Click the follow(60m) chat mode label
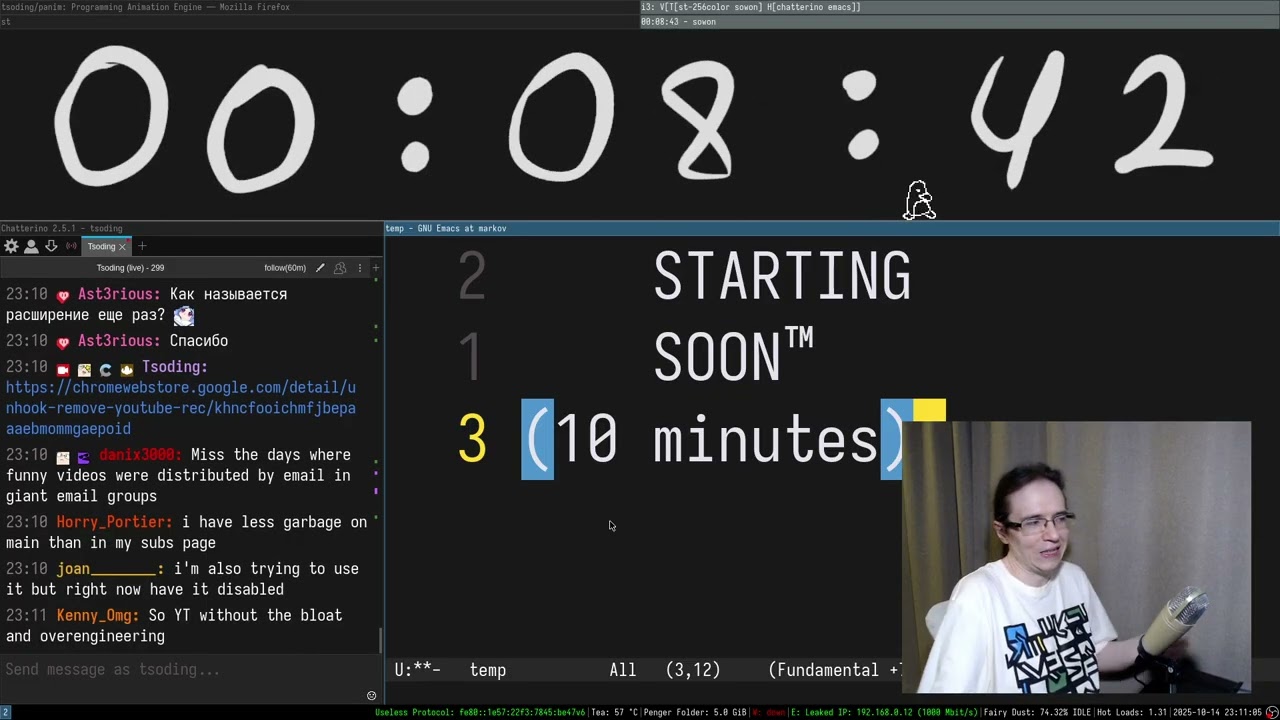The image size is (1280, 720). [x=285, y=268]
